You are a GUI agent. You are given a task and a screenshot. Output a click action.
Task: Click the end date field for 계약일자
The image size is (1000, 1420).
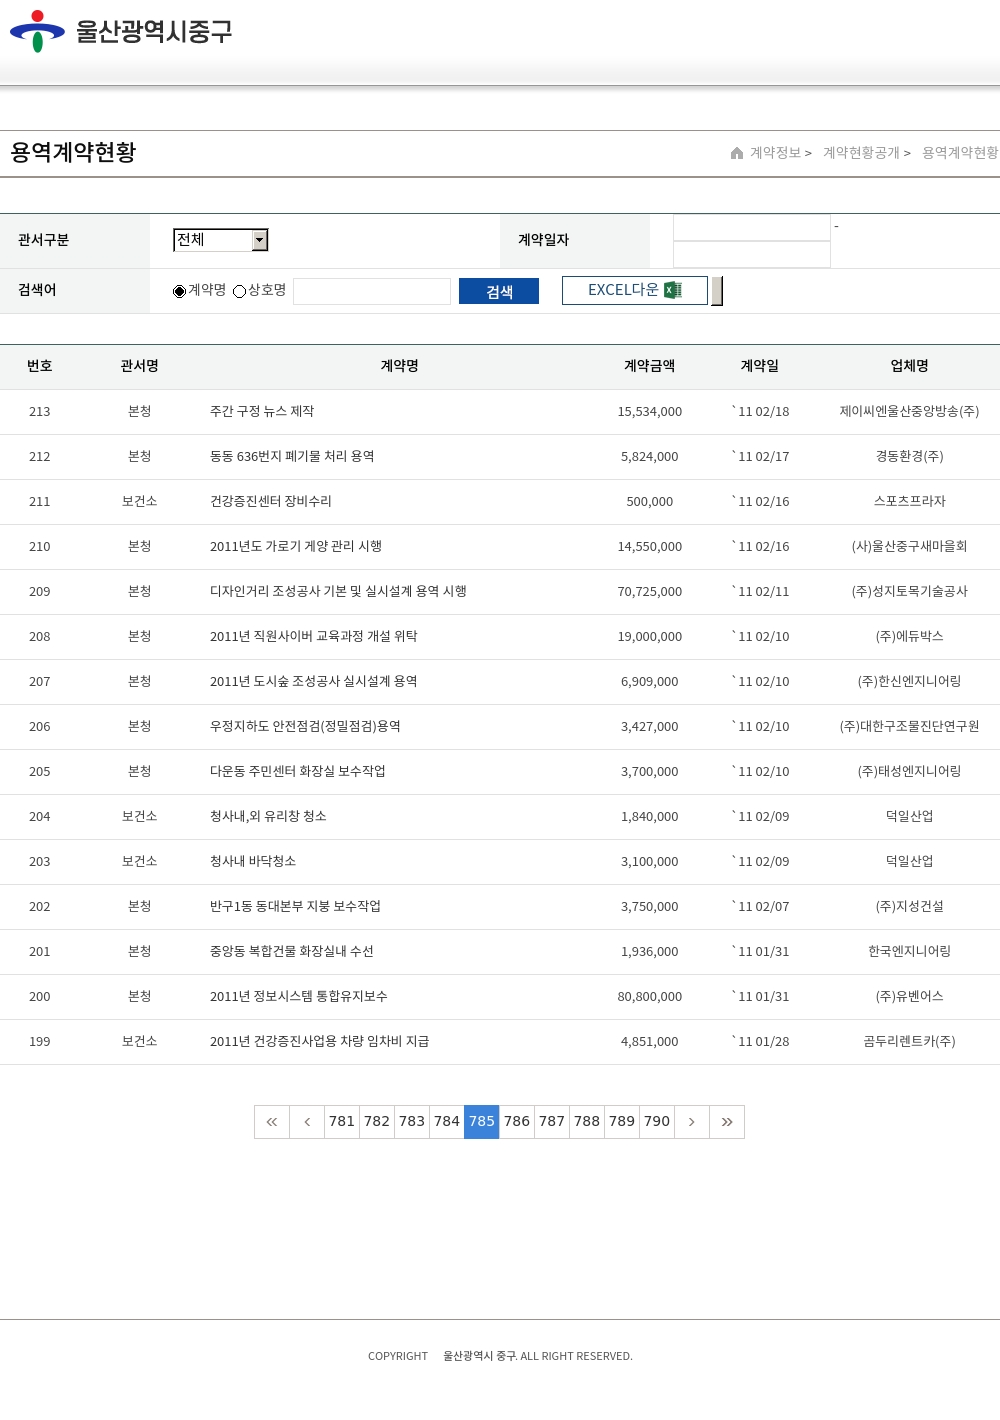(x=752, y=255)
